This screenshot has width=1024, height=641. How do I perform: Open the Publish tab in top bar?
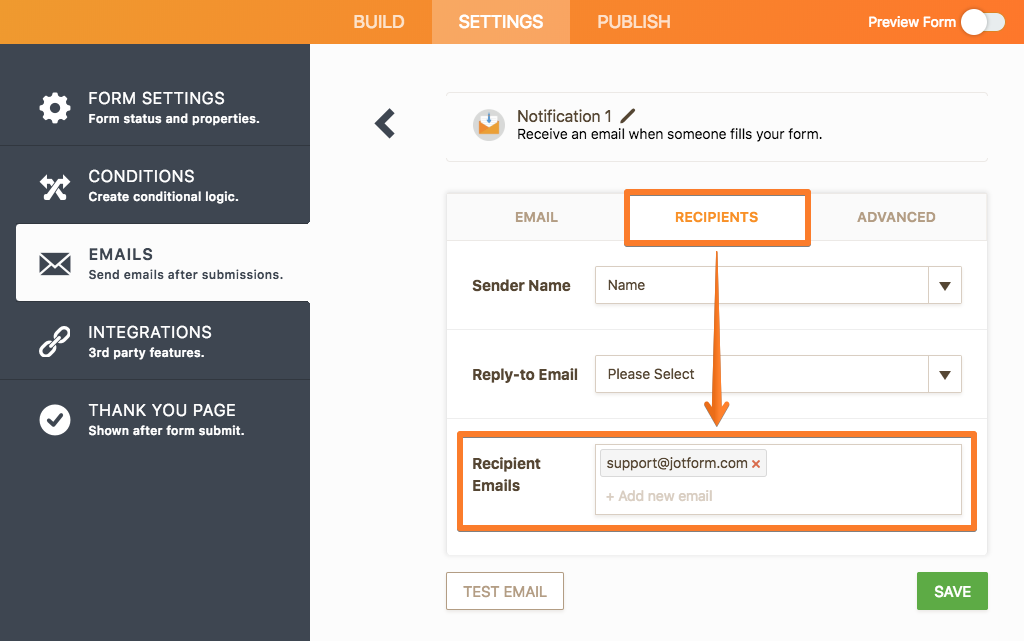[x=634, y=22]
